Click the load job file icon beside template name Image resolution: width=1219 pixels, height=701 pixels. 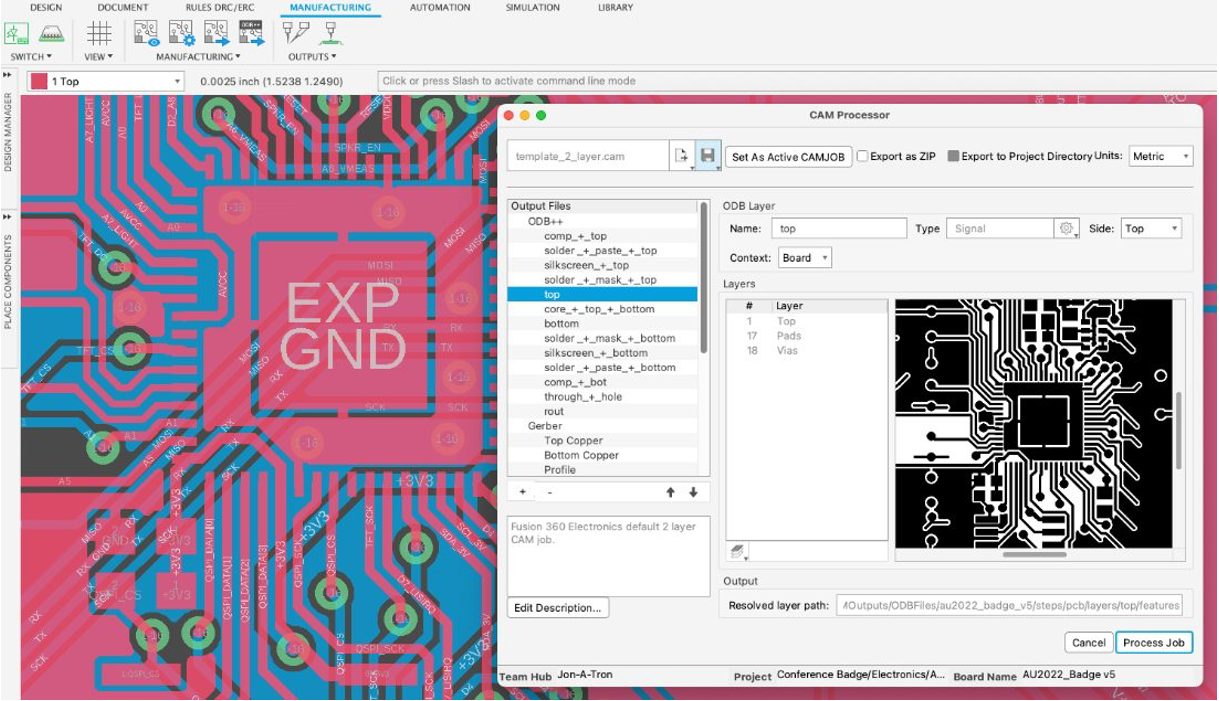tap(682, 156)
